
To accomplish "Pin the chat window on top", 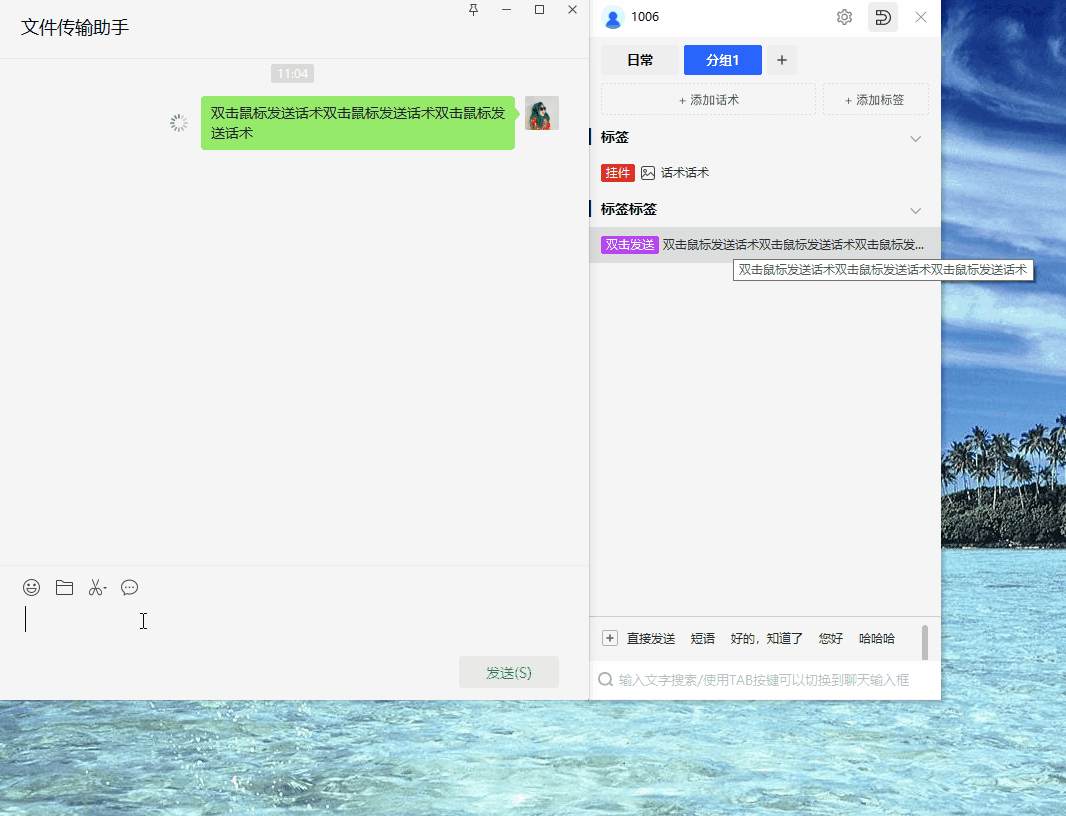I will 473,10.
